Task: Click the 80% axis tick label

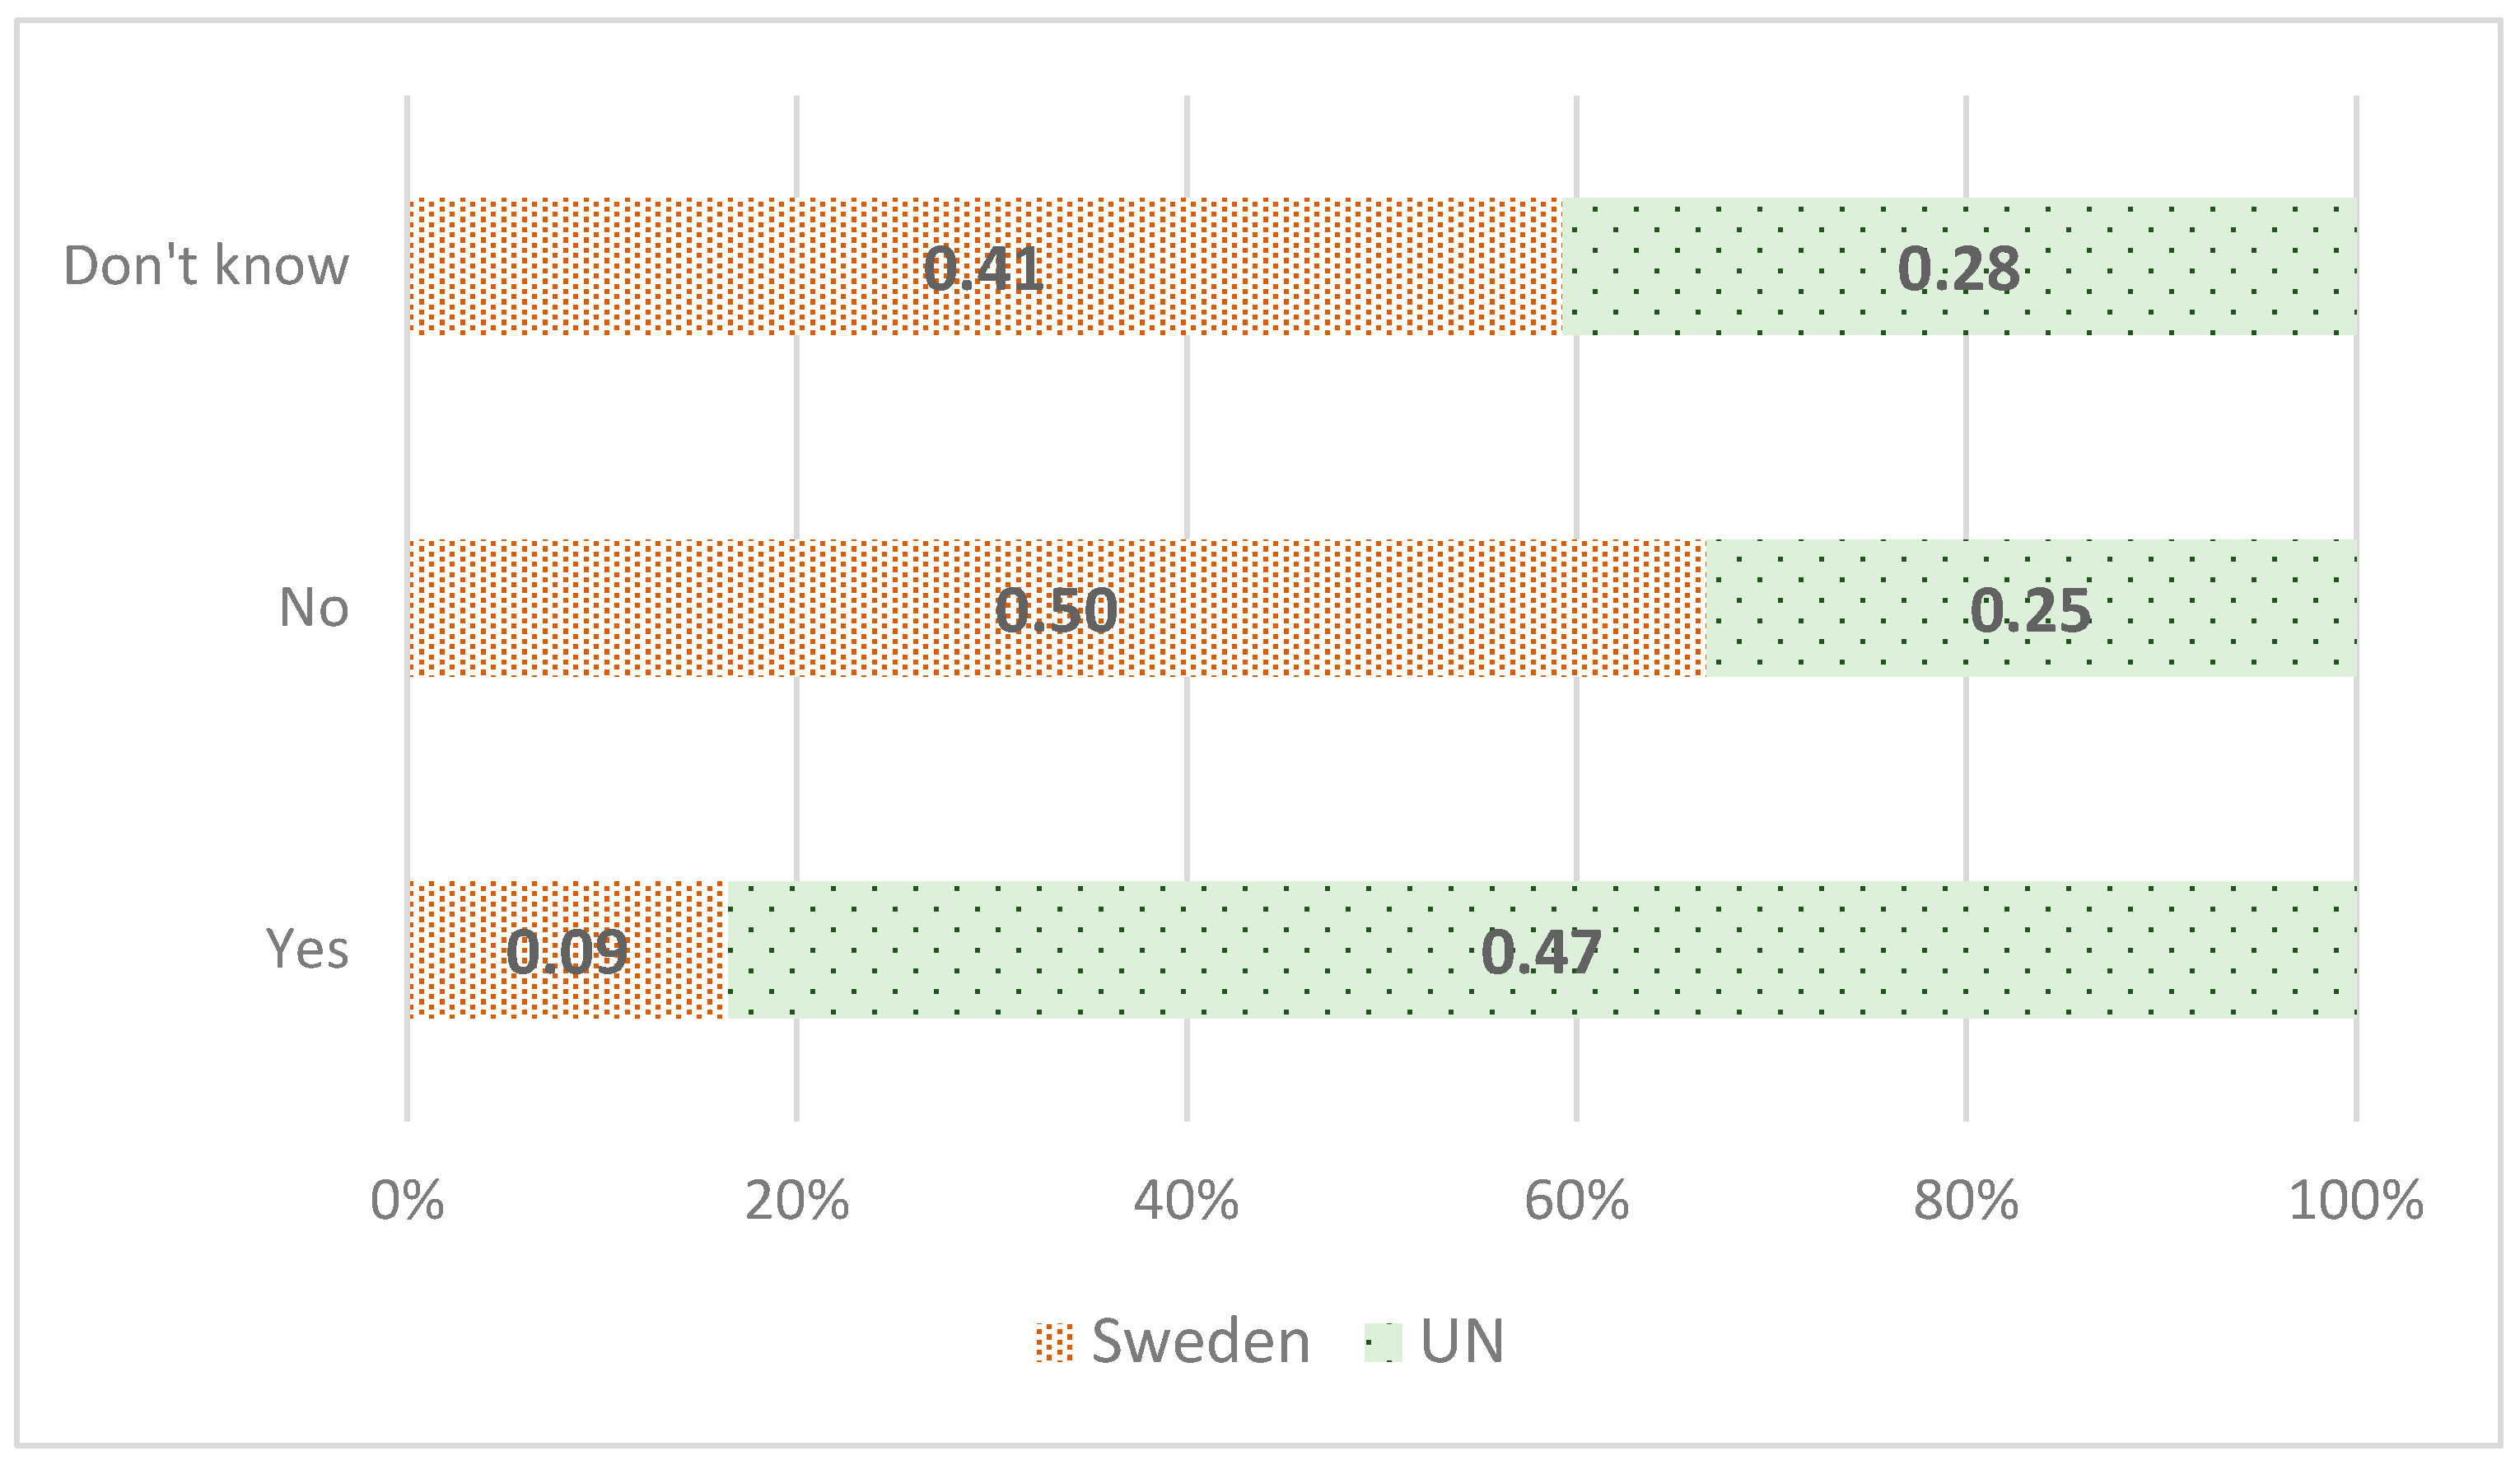Action: pos(1966,1201)
